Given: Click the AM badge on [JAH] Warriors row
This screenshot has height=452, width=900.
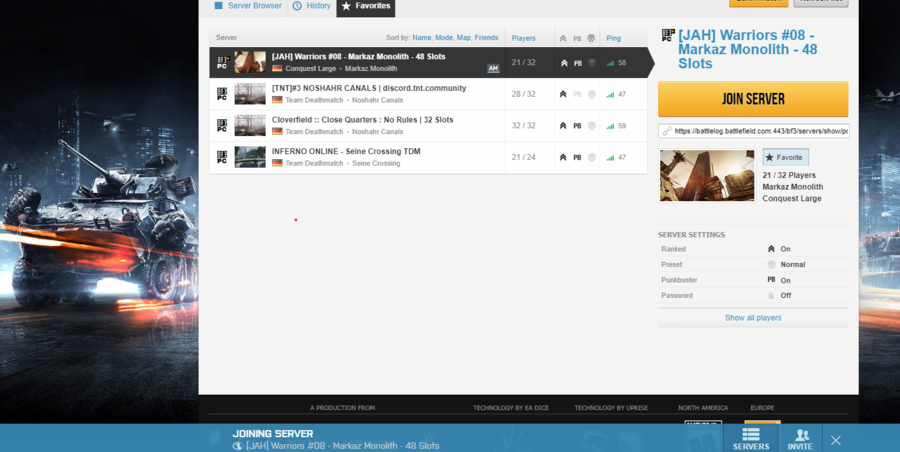Looking at the screenshot, I should point(493,68).
